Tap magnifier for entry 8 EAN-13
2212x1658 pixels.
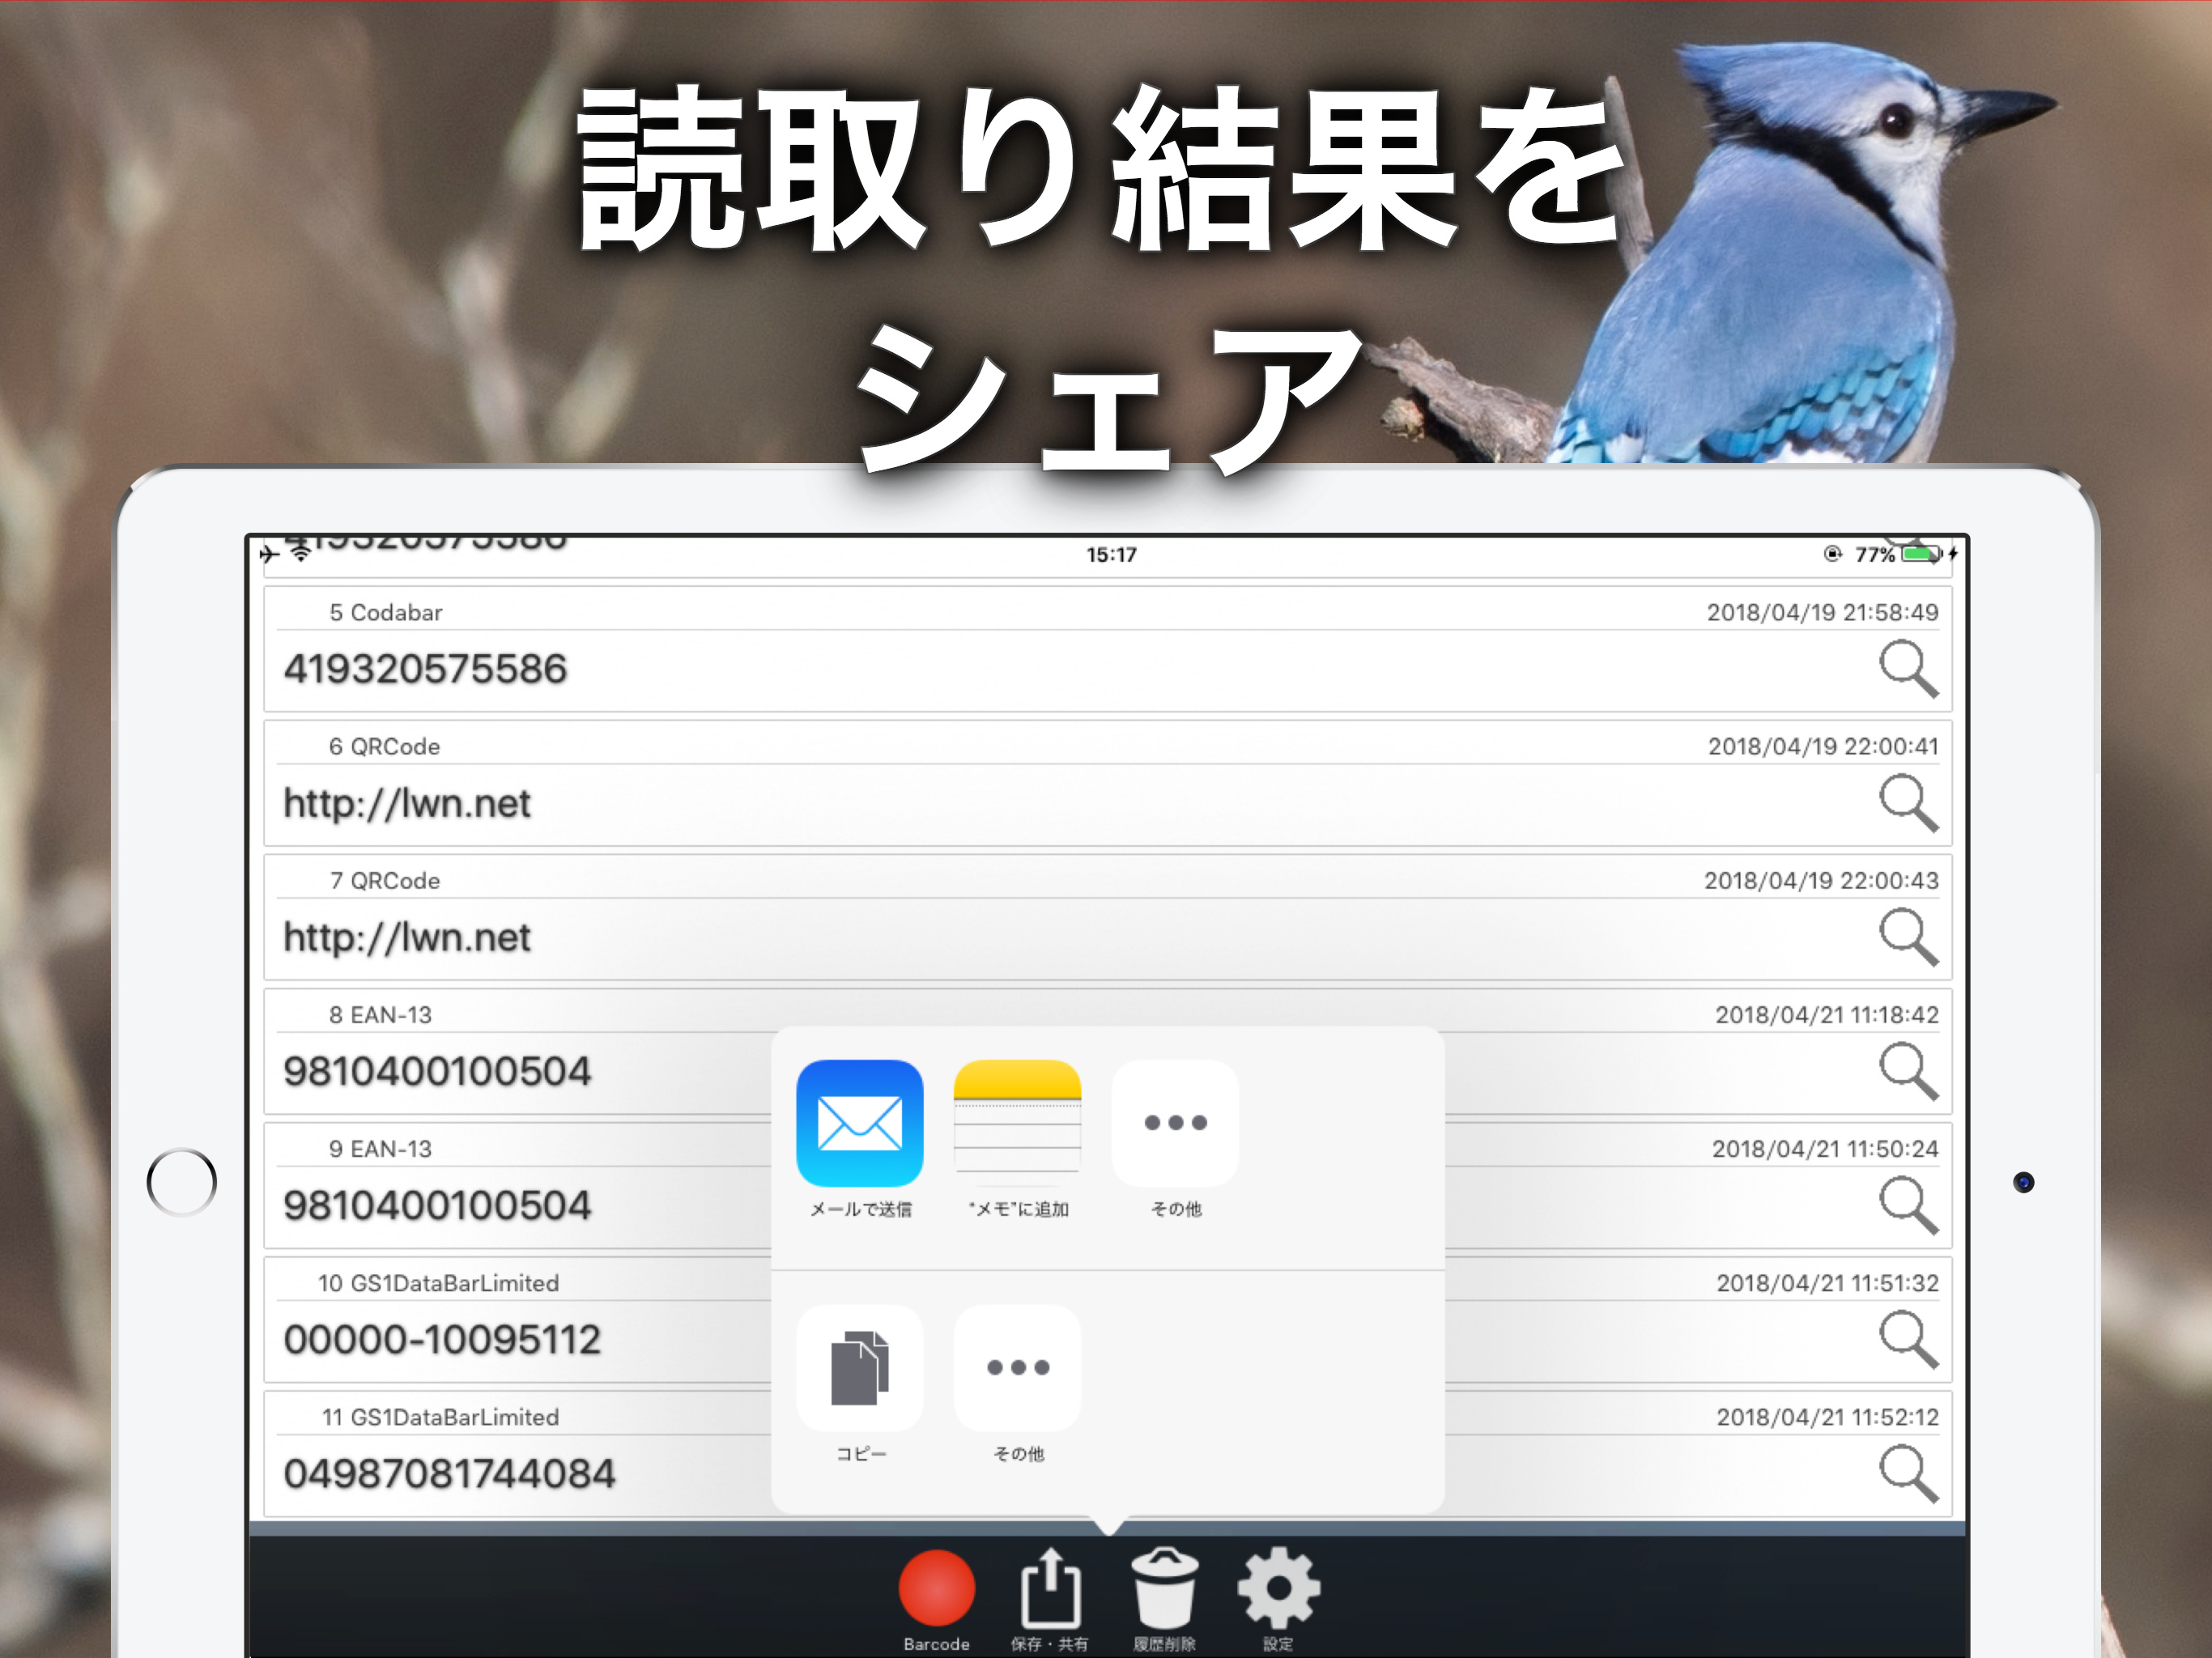(x=1908, y=1071)
